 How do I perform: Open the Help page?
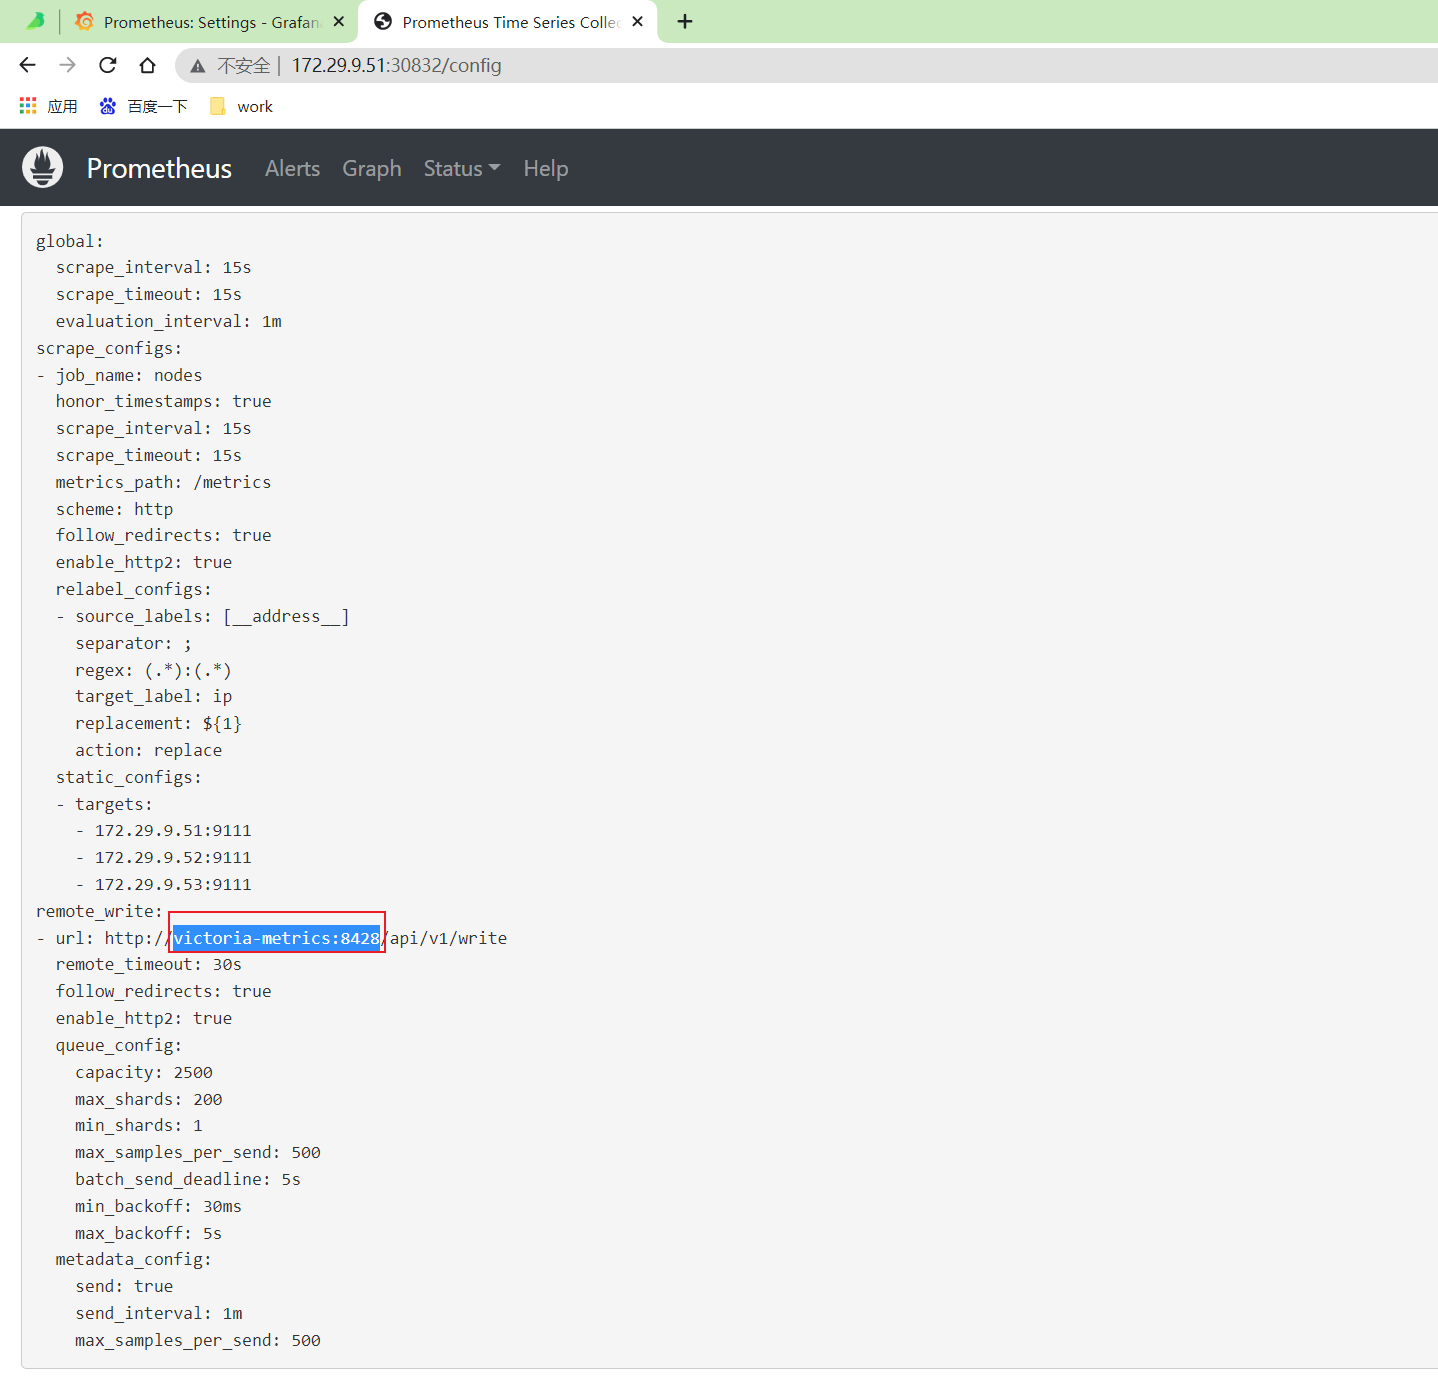(546, 168)
